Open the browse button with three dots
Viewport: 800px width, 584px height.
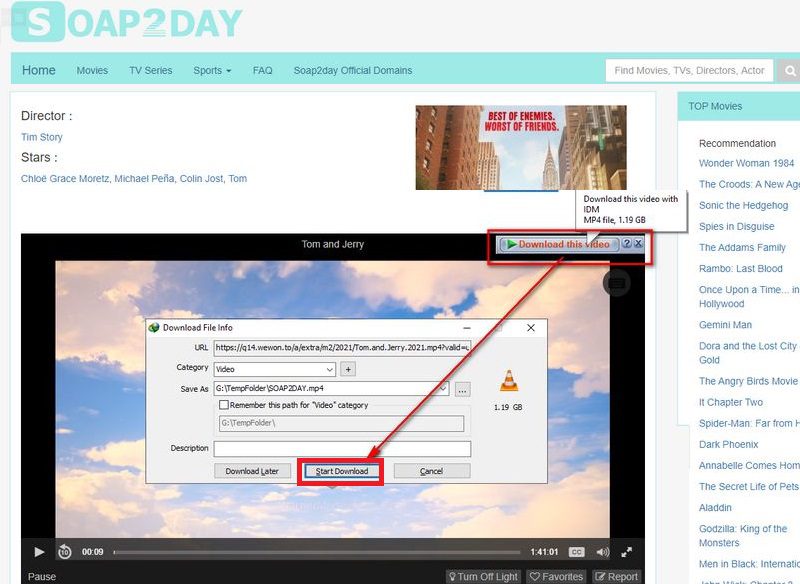462,390
